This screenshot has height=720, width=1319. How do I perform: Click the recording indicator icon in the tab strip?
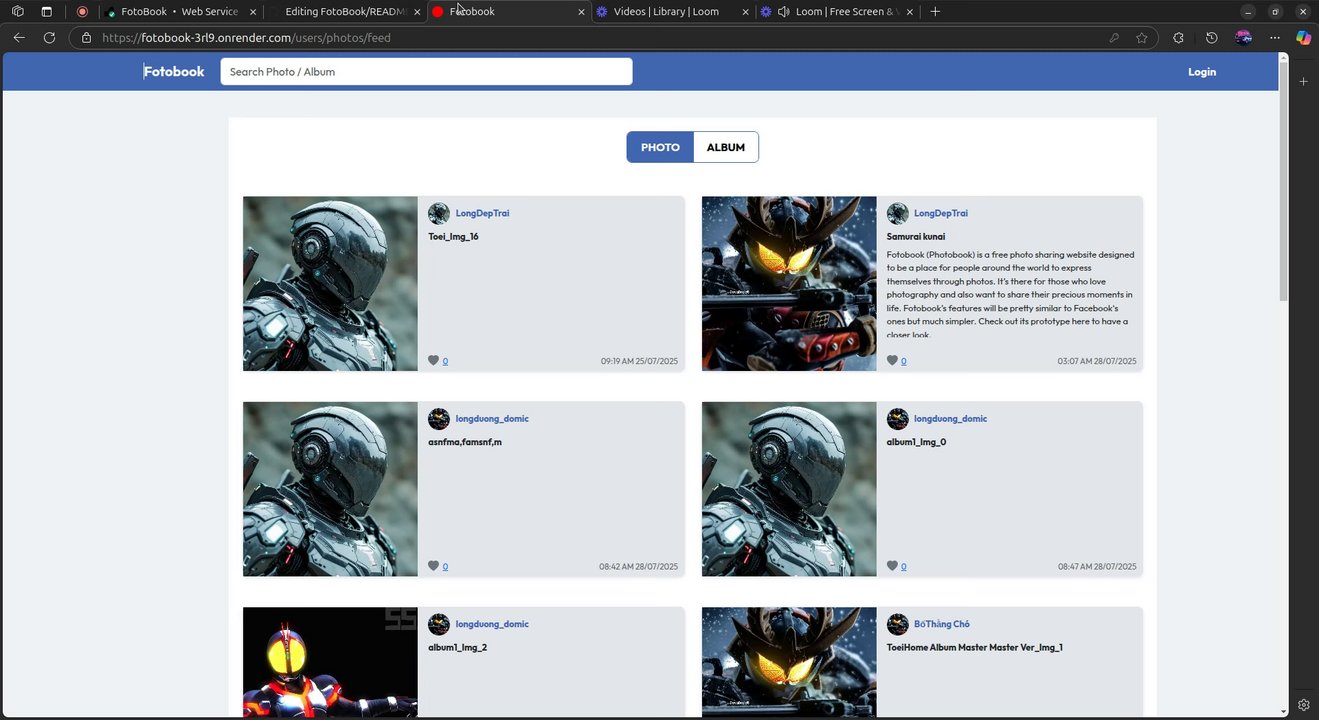coord(82,12)
